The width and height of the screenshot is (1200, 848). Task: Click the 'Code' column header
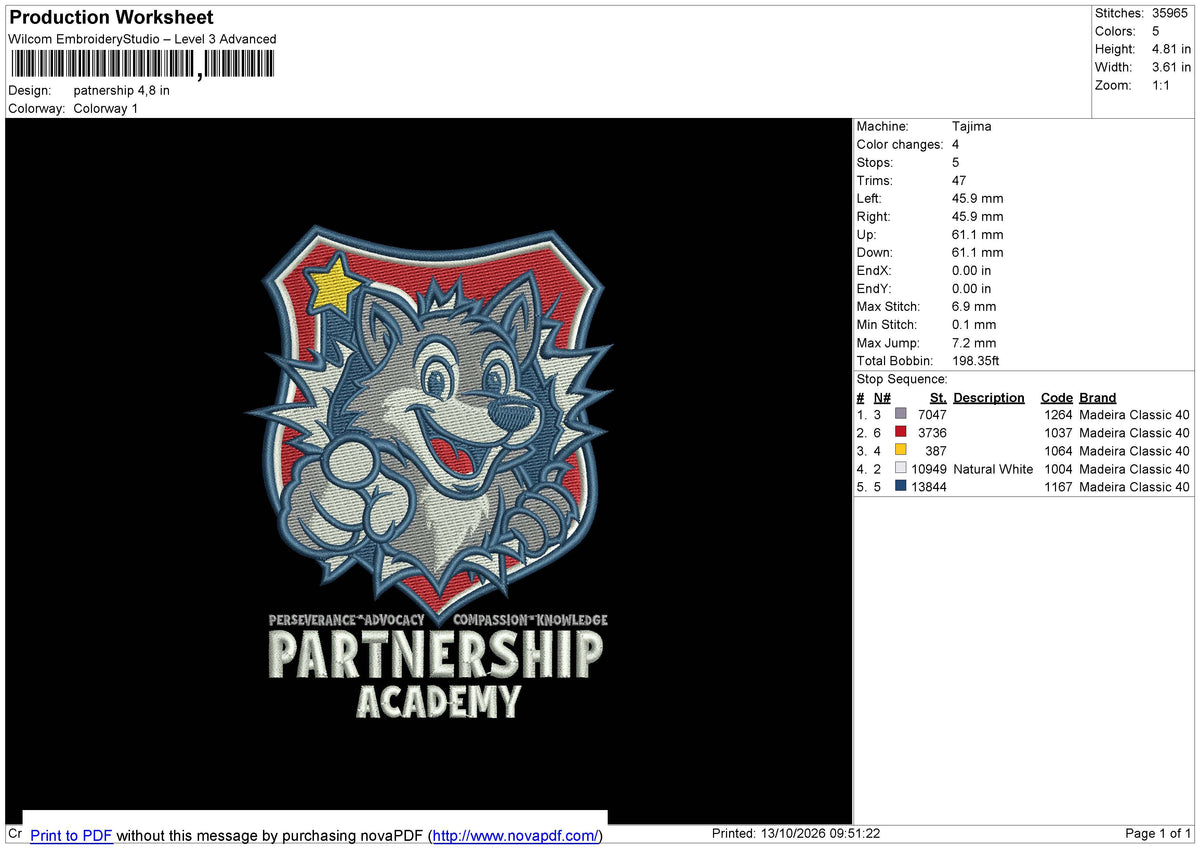tap(1056, 397)
